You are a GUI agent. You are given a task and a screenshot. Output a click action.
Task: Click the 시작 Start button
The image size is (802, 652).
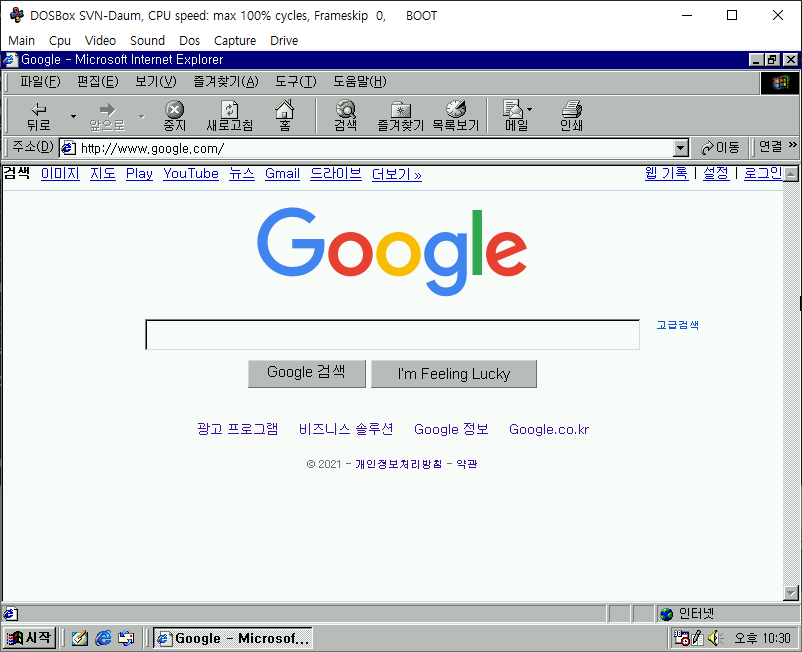click(x=30, y=638)
